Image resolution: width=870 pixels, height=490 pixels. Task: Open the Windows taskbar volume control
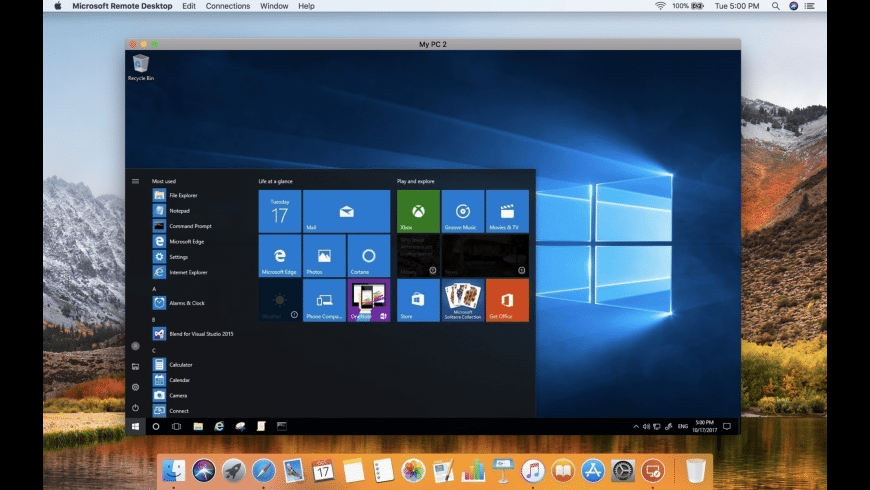[x=646, y=426]
